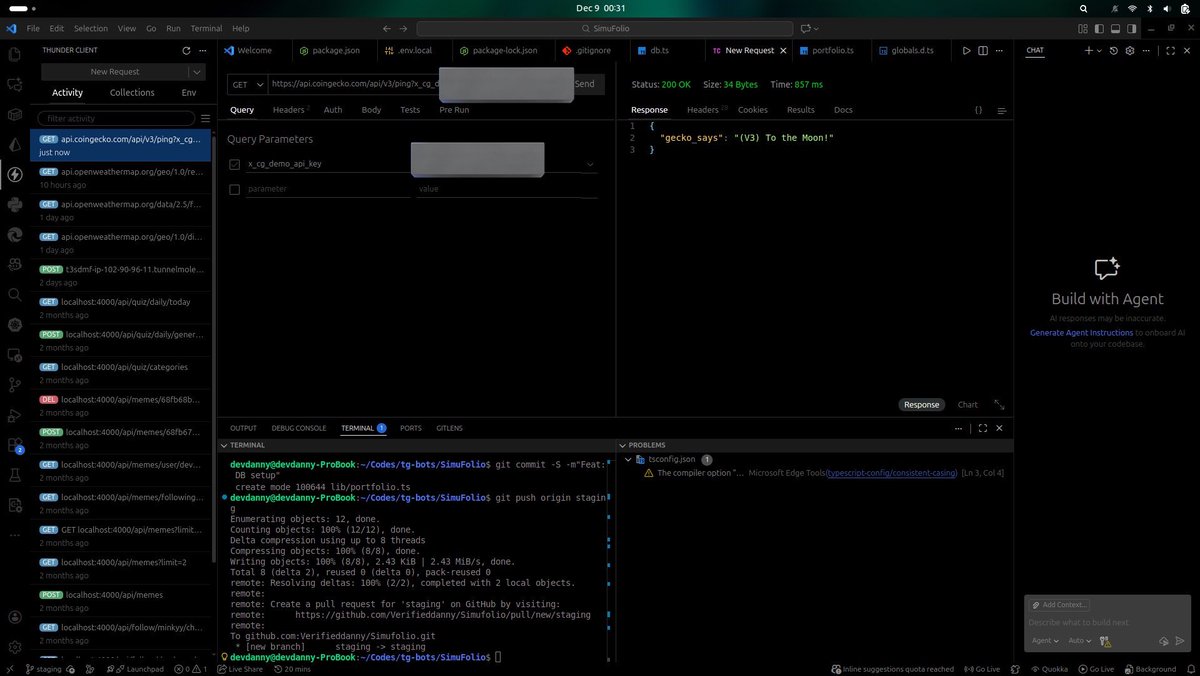Maximize the terminal panel size
The image size is (1200, 676).
pyautogui.click(x=983, y=428)
